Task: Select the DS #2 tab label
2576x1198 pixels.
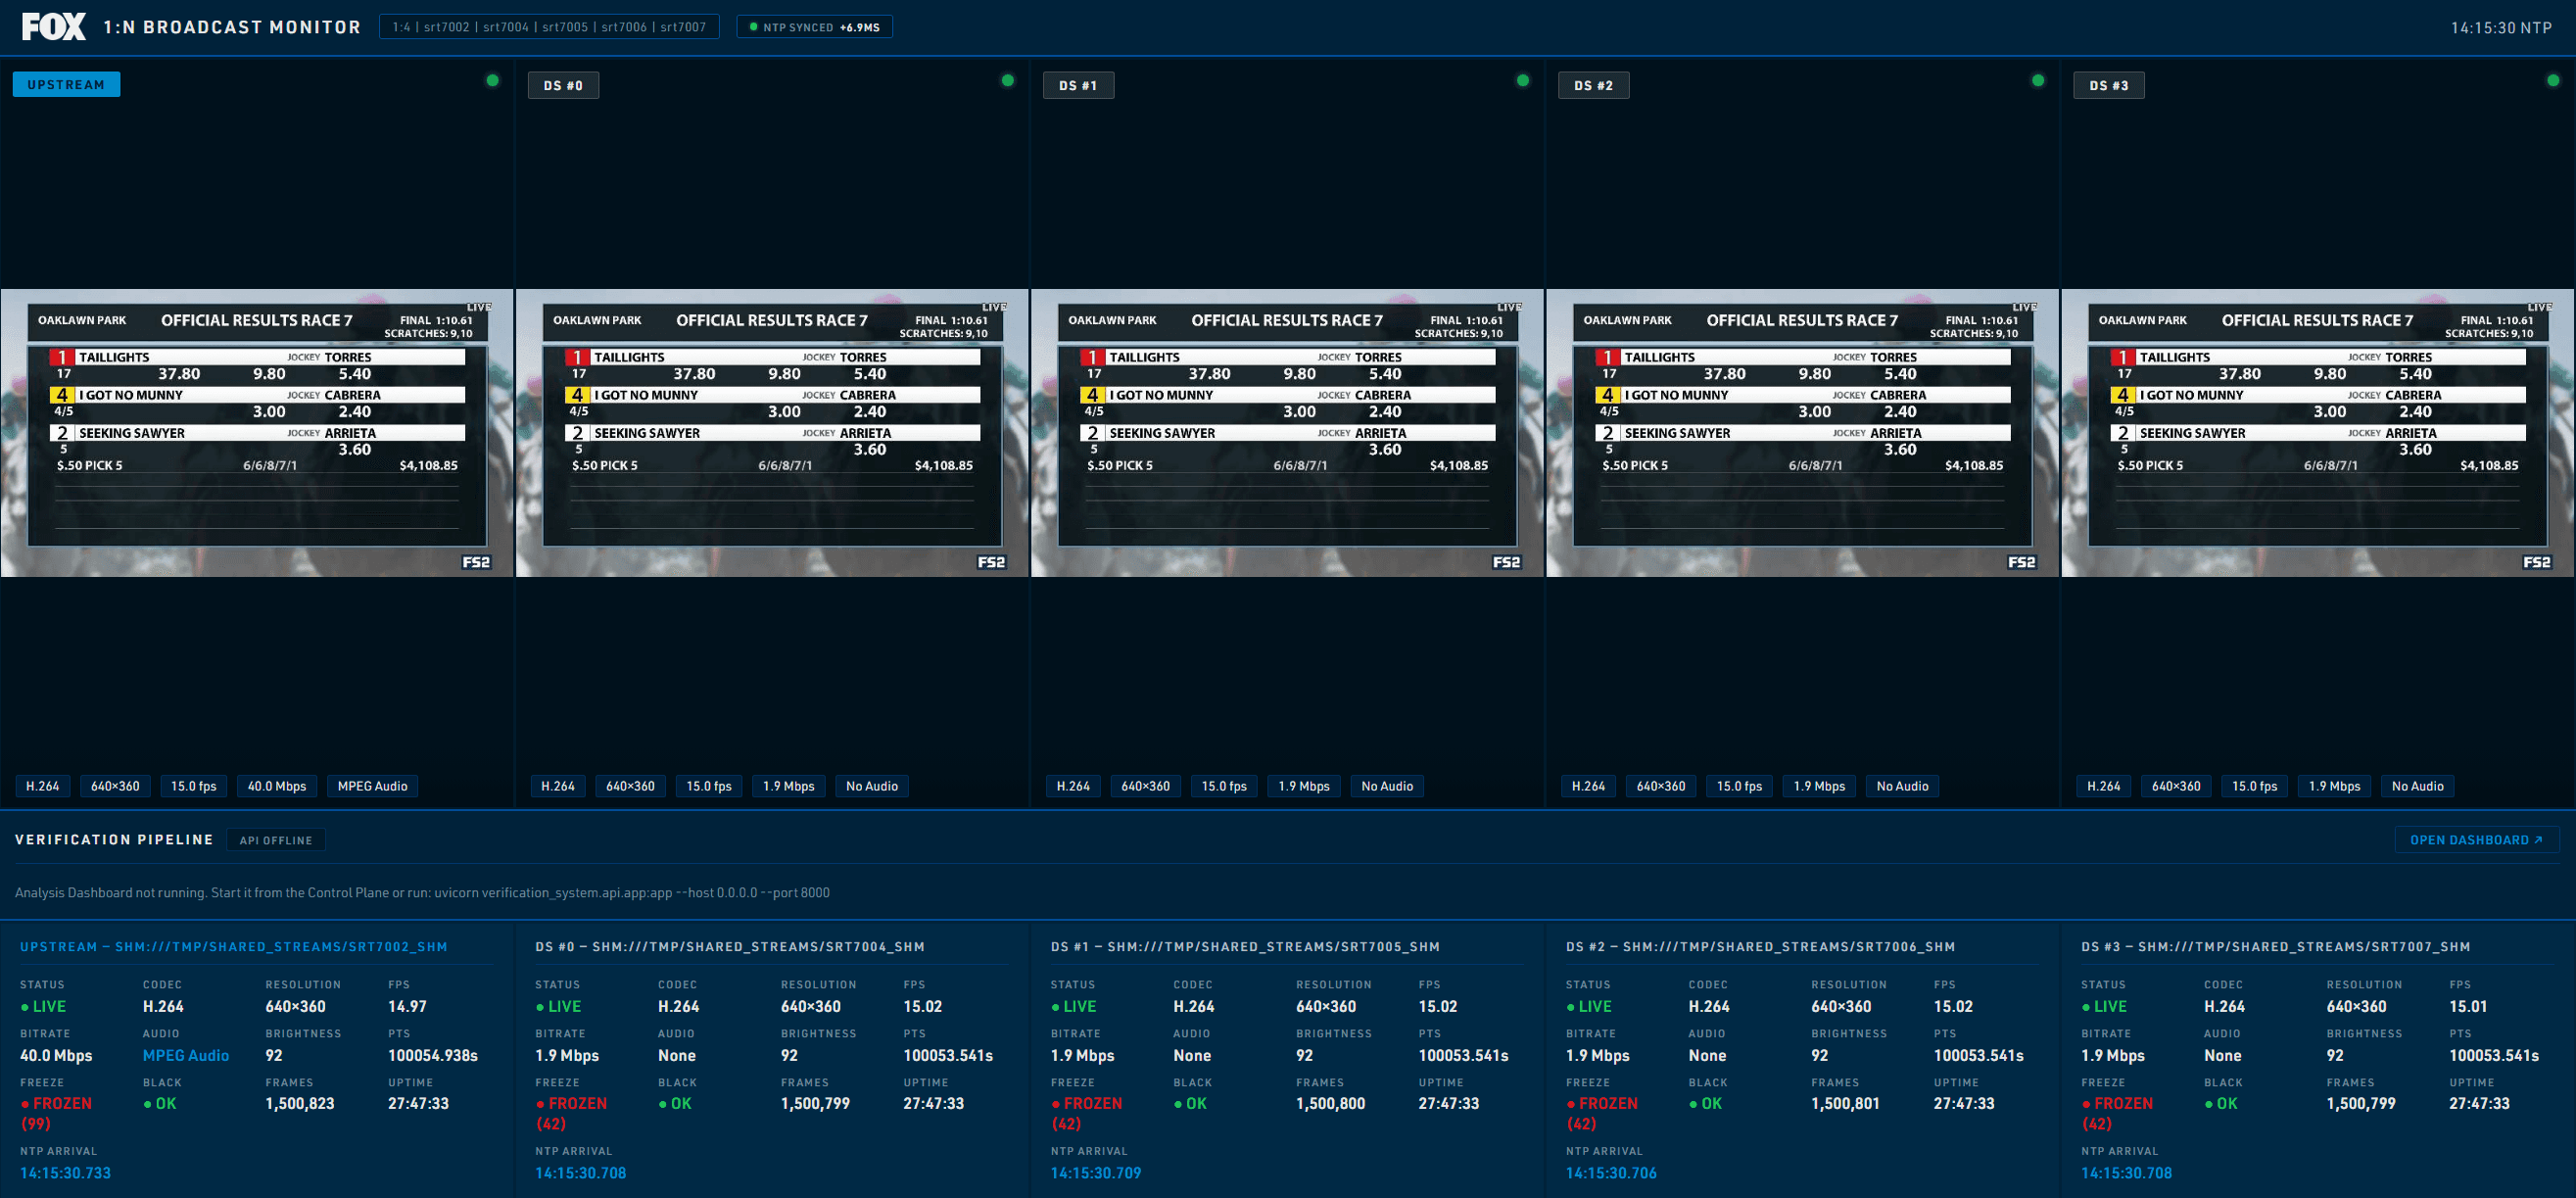Action: tap(1593, 85)
